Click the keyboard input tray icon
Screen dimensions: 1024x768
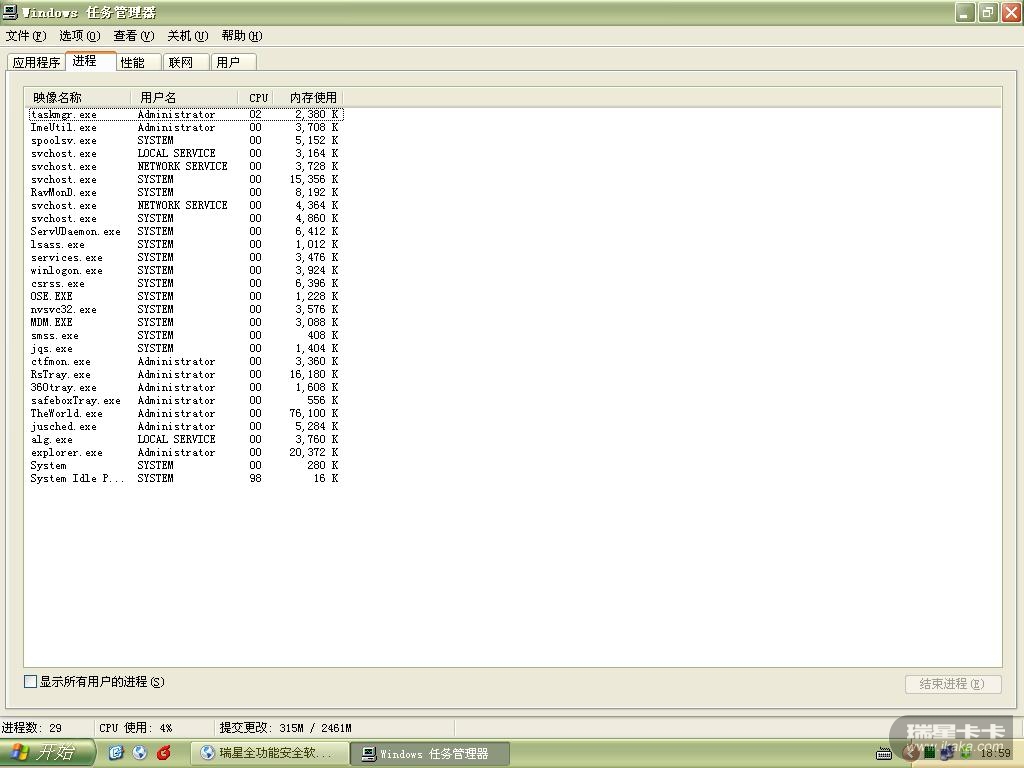[x=884, y=754]
